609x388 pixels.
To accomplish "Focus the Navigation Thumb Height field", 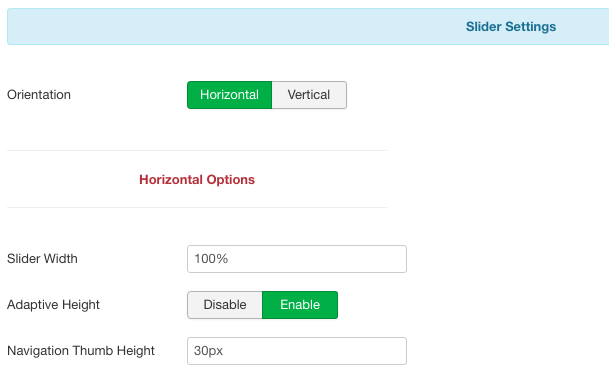I will point(297,351).
